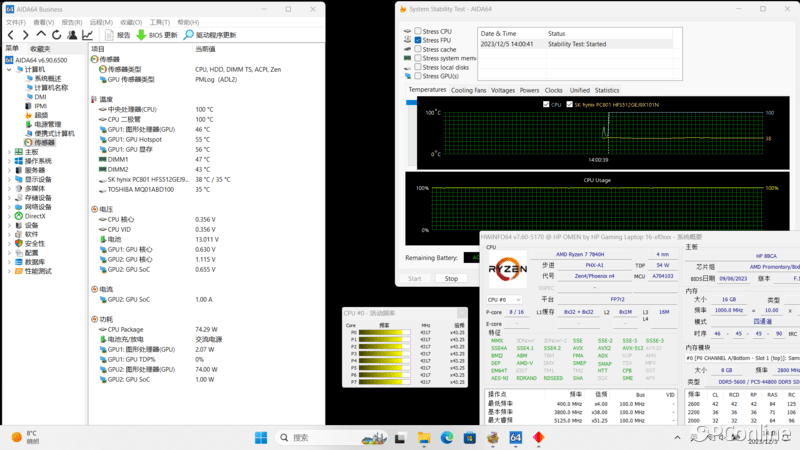Open the graph icon in AIDA64 toolbar
800x450 pixels.
(x=88, y=35)
